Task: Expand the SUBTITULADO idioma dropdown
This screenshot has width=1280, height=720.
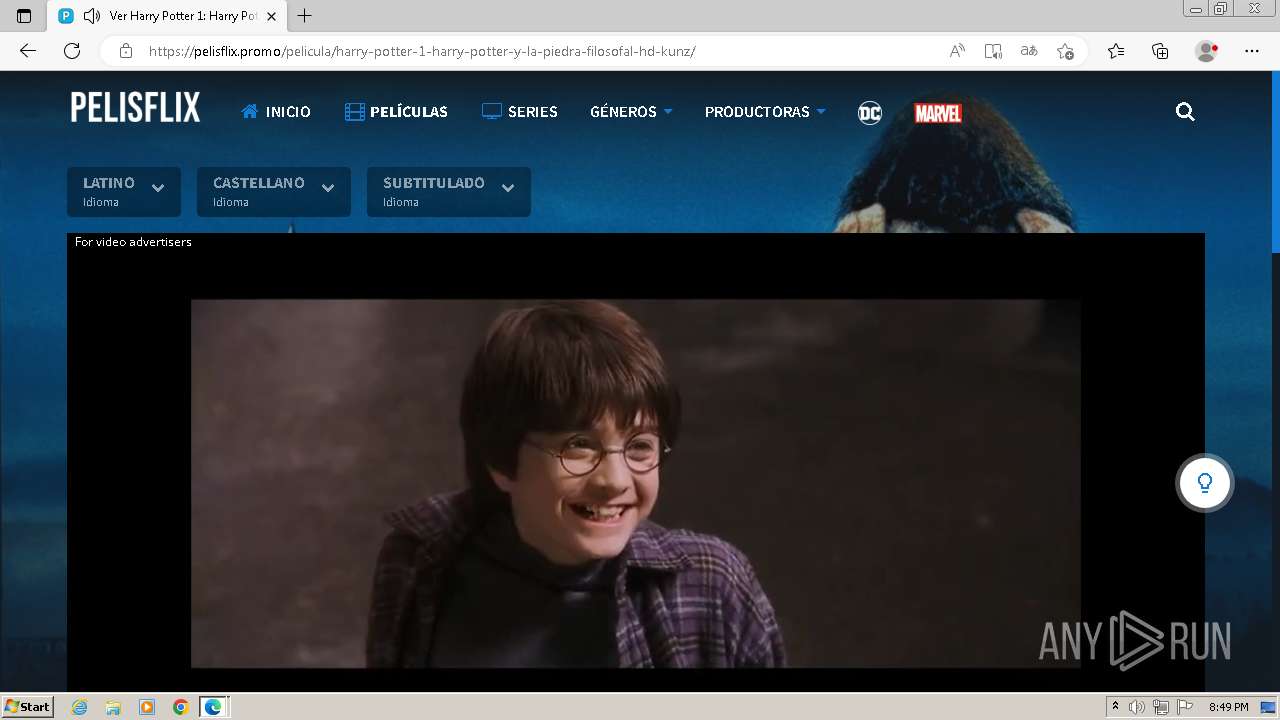Action: [449, 192]
